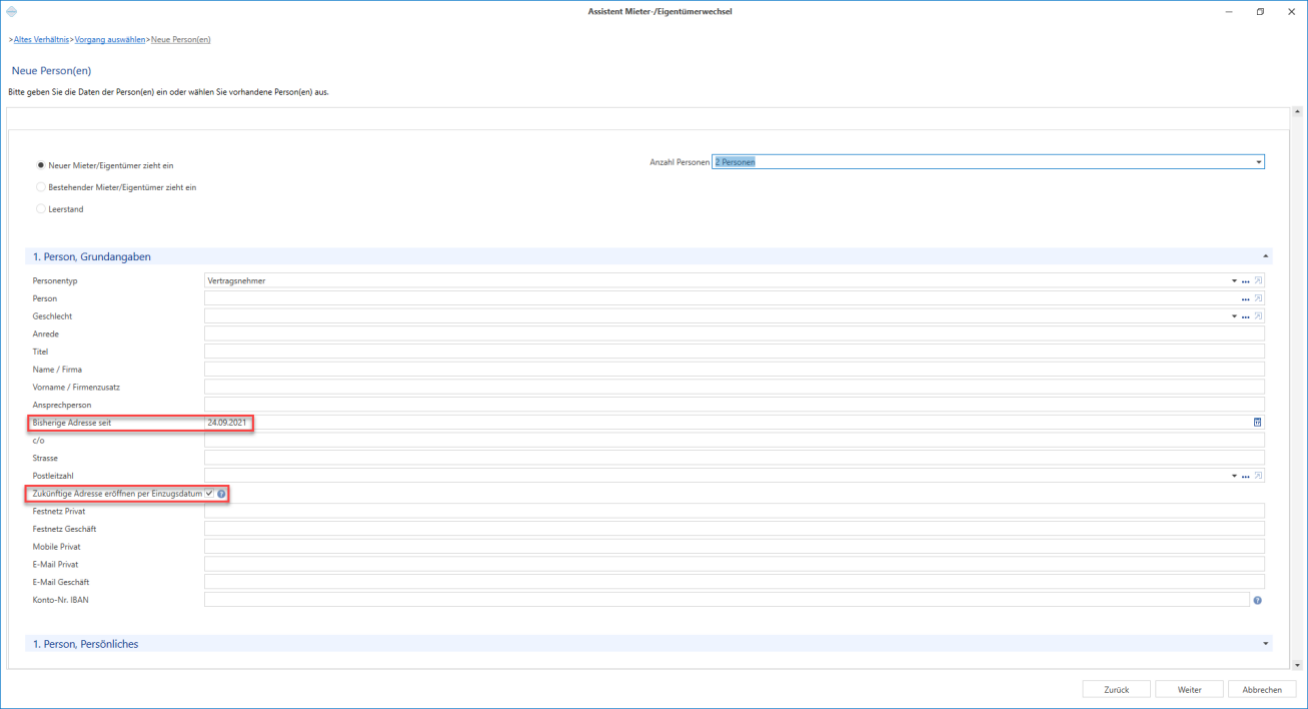1308x709 pixels.
Task: Open the Neue Person(en) breadcrumb step
Action: click(x=181, y=40)
